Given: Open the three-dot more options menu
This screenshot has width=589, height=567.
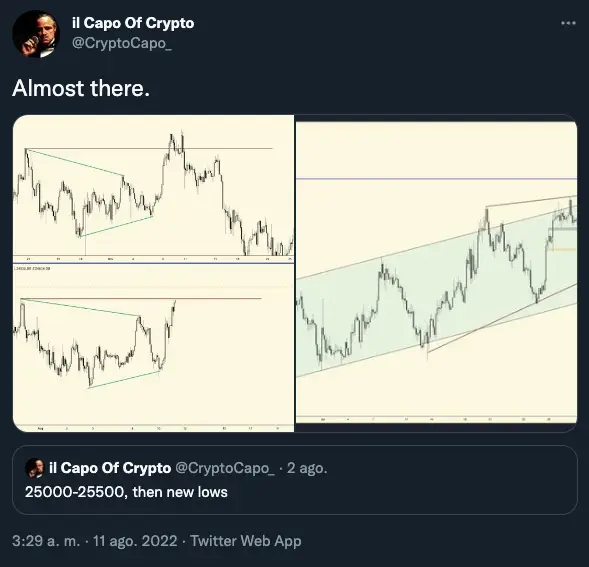Looking at the screenshot, I should 568,23.
